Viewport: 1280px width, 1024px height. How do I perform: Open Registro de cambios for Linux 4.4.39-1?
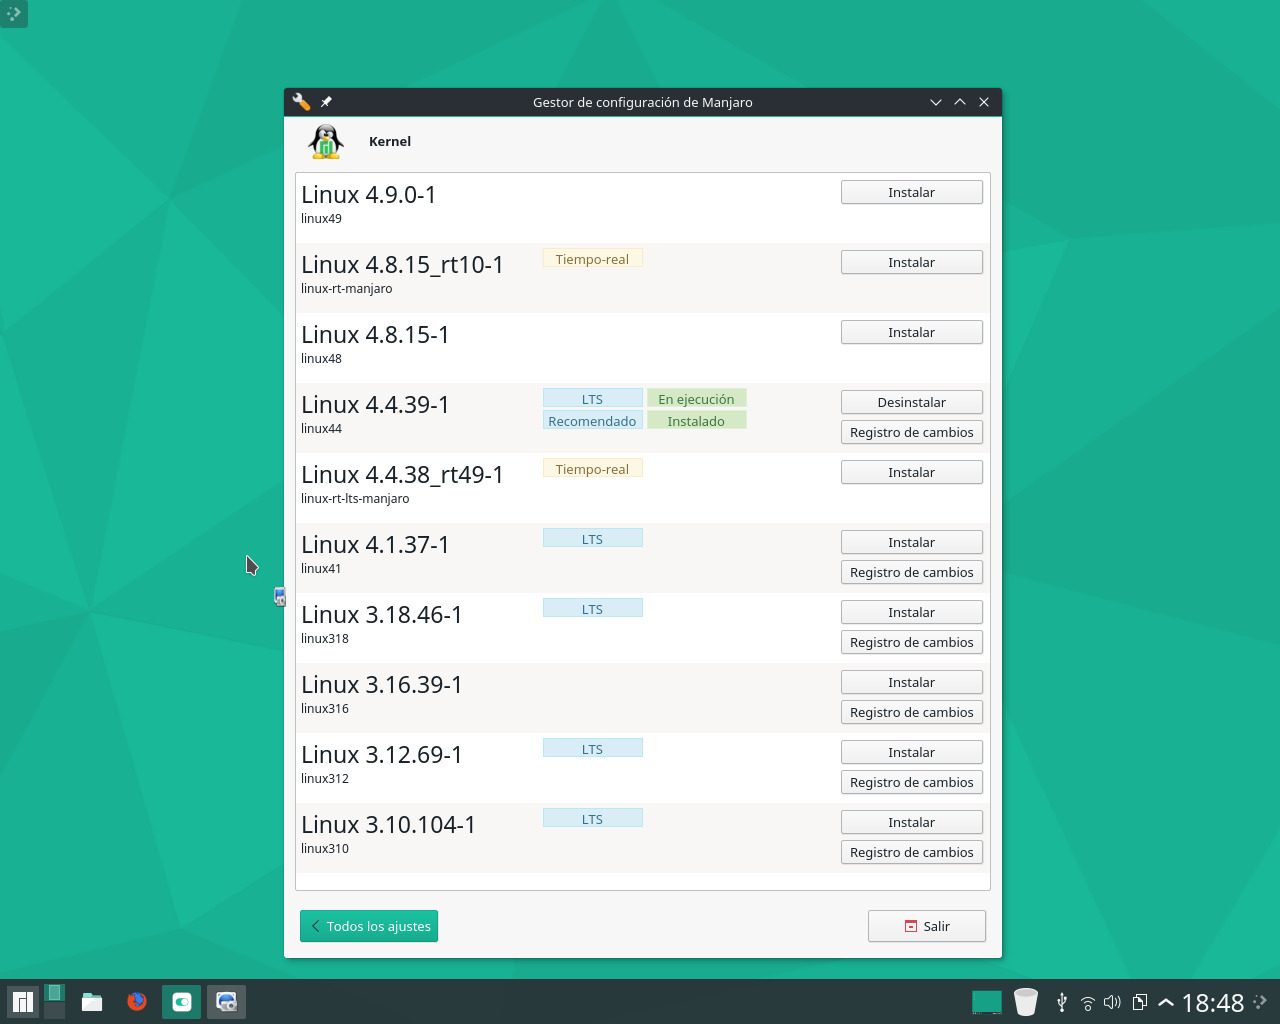[912, 432]
